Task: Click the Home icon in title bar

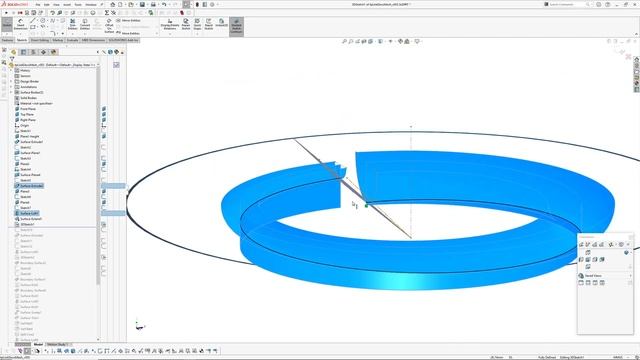Action: click(x=113, y=4)
